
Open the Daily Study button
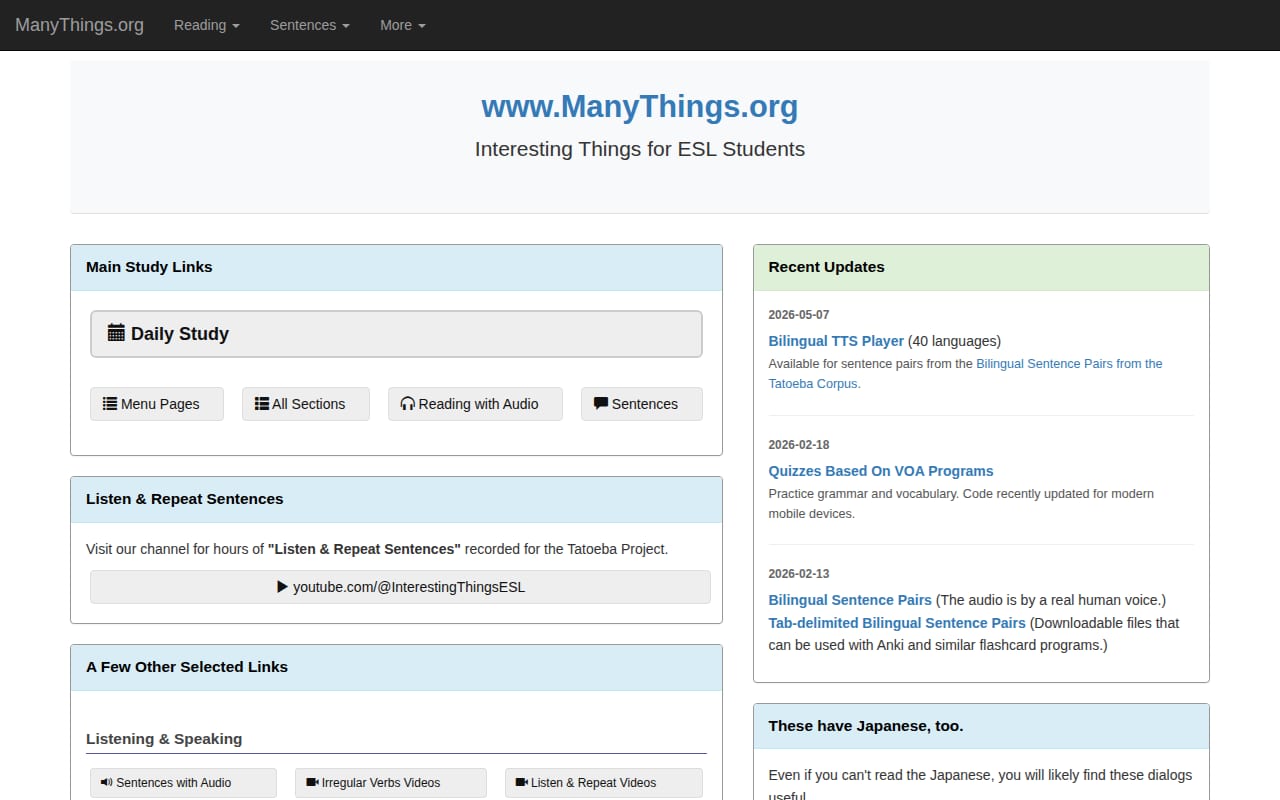click(396, 334)
